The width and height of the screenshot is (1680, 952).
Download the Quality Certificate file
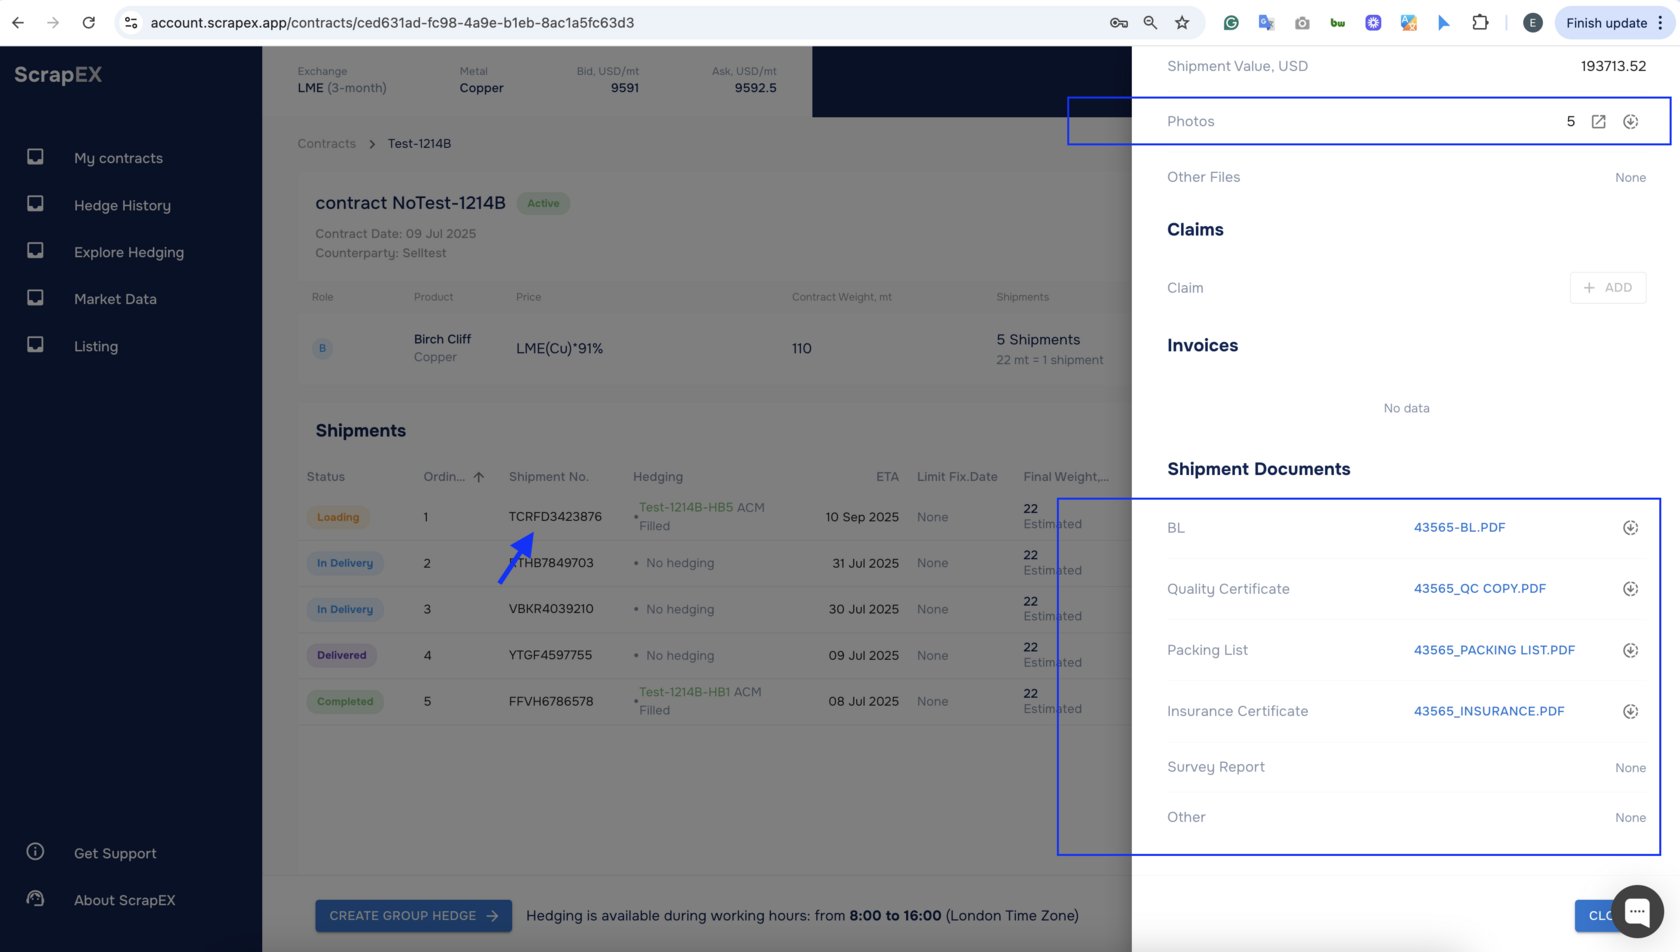pyautogui.click(x=1630, y=589)
